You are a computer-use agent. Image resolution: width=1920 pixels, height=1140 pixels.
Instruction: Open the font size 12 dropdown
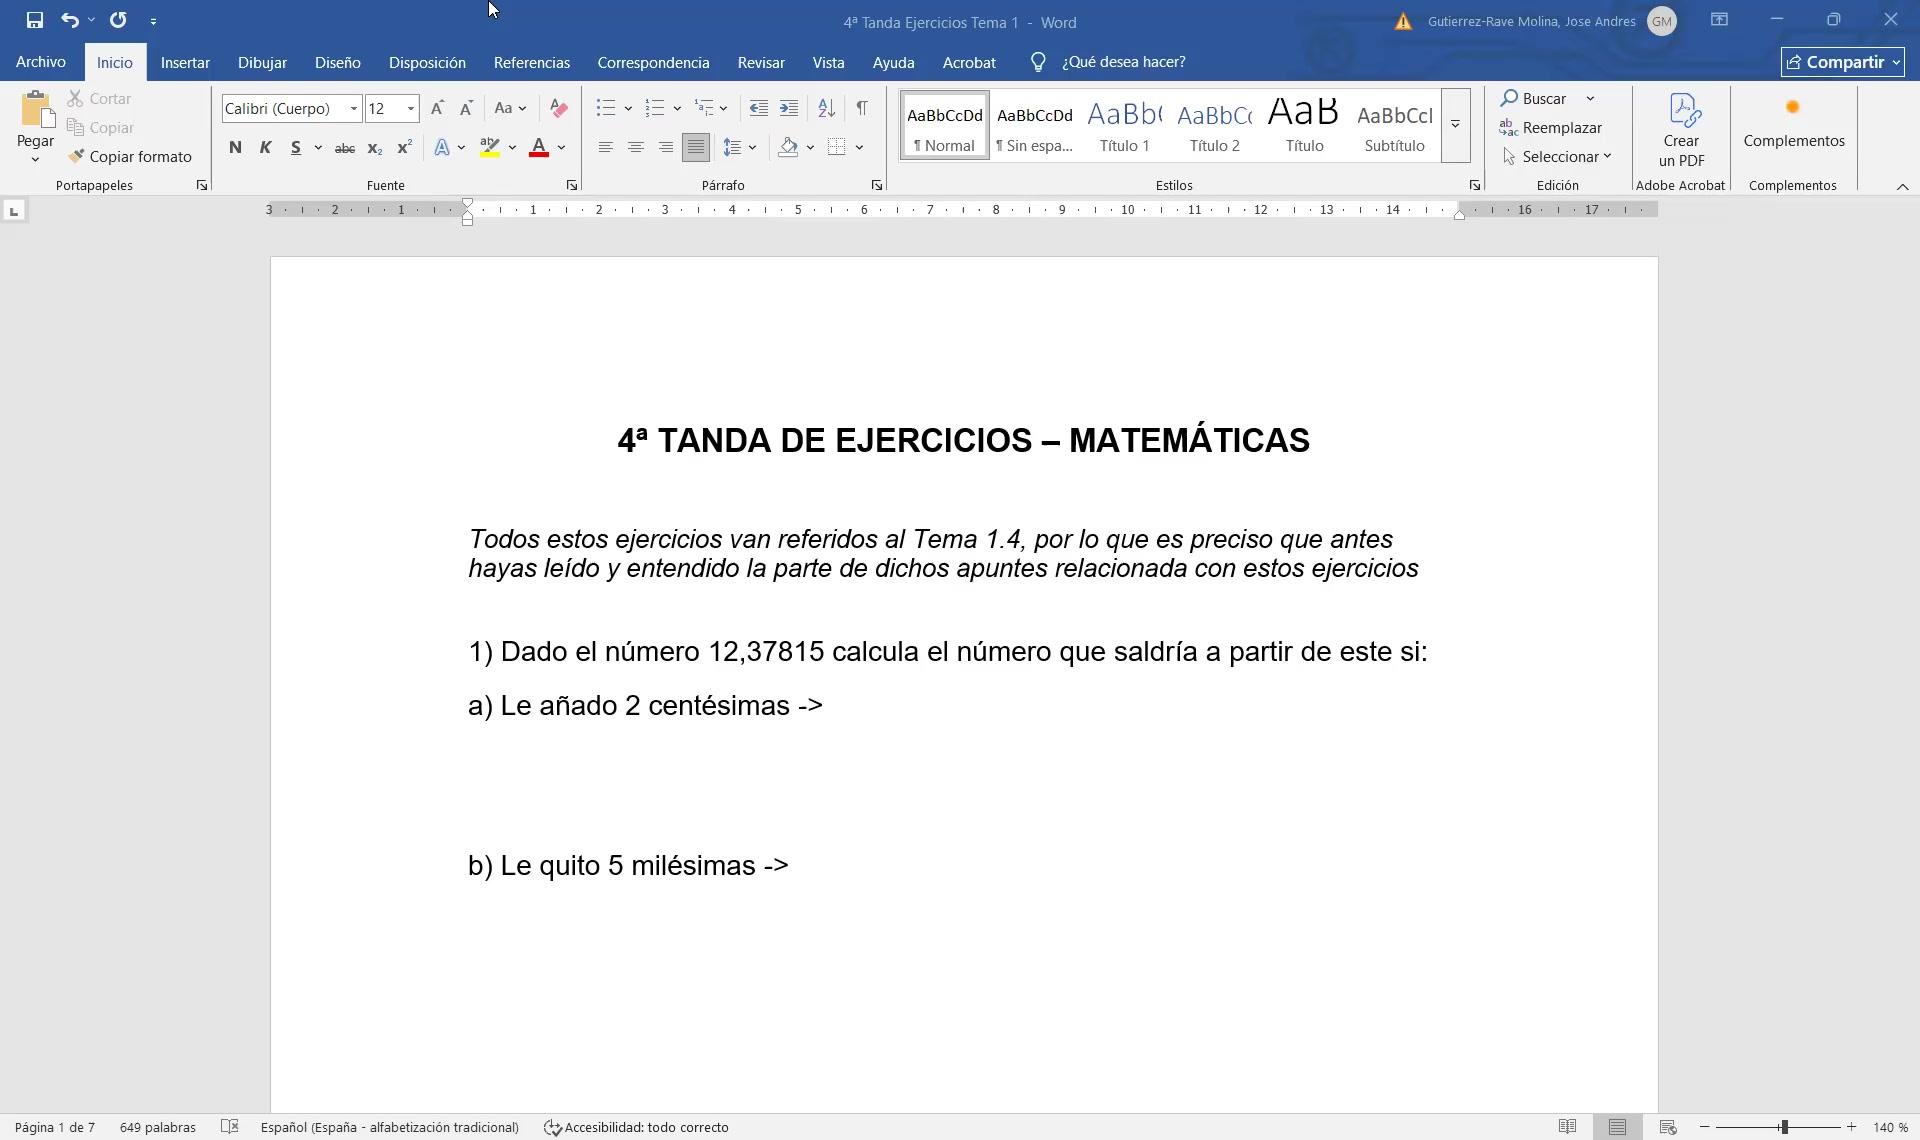410,108
